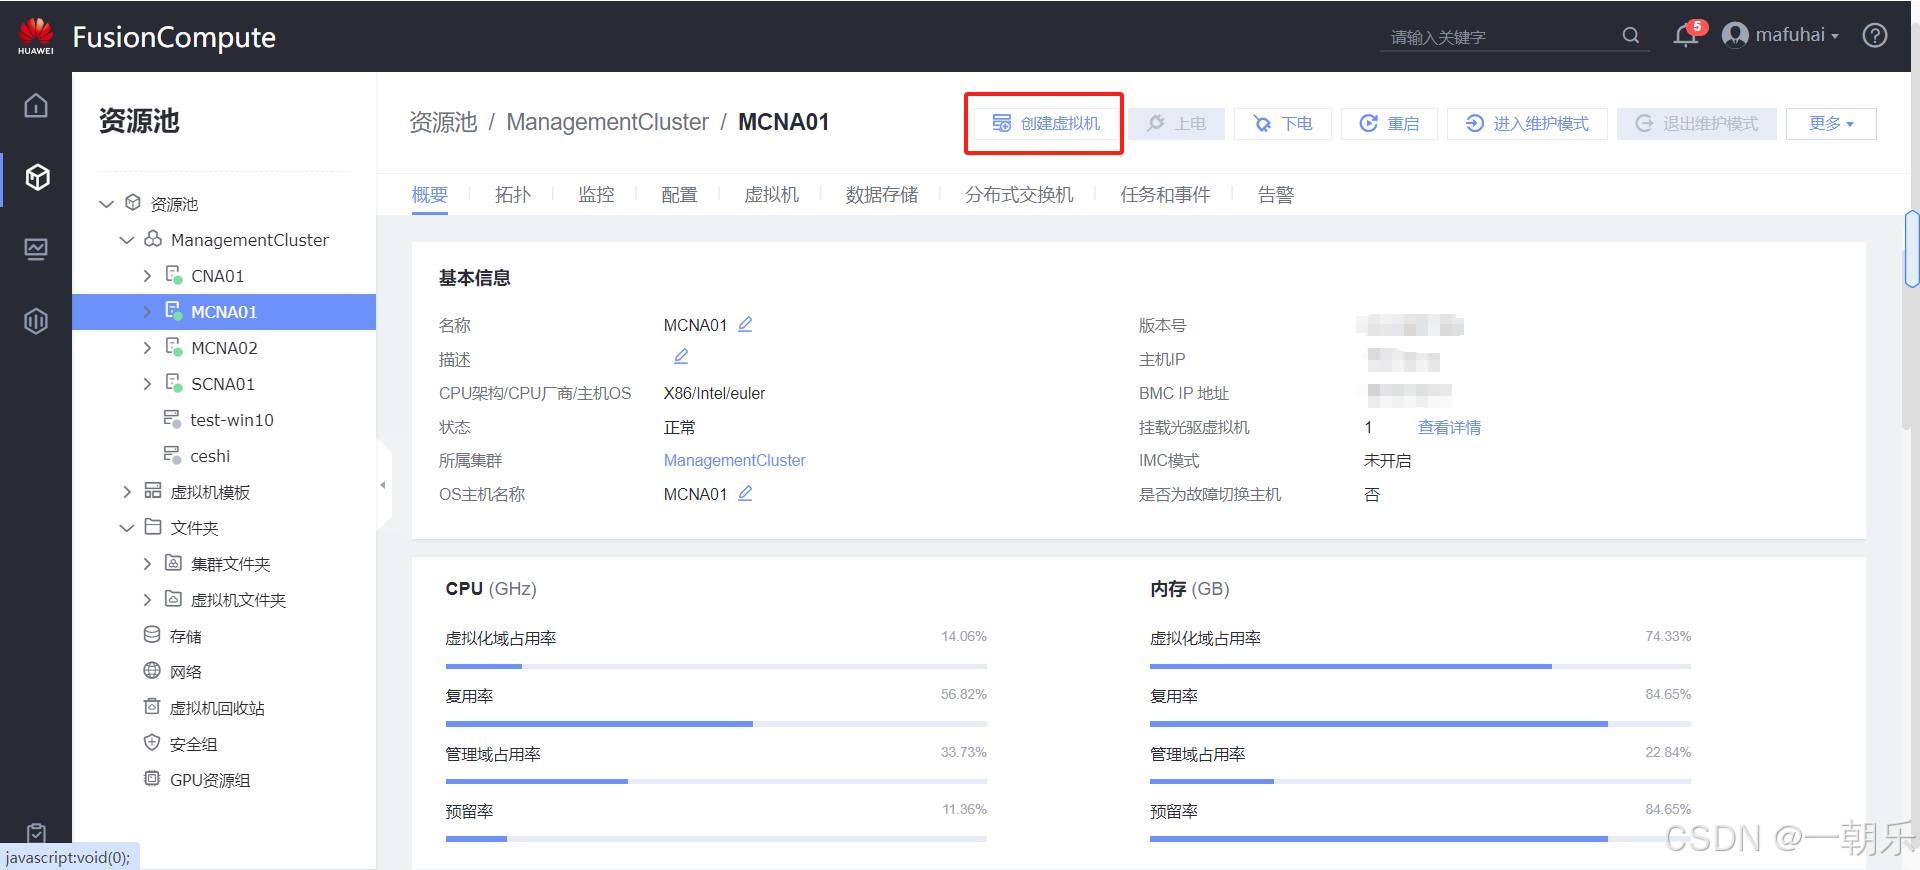The height and width of the screenshot is (870, 1920).
Task: Select the MCNA01 tree item
Action: (x=224, y=312)
